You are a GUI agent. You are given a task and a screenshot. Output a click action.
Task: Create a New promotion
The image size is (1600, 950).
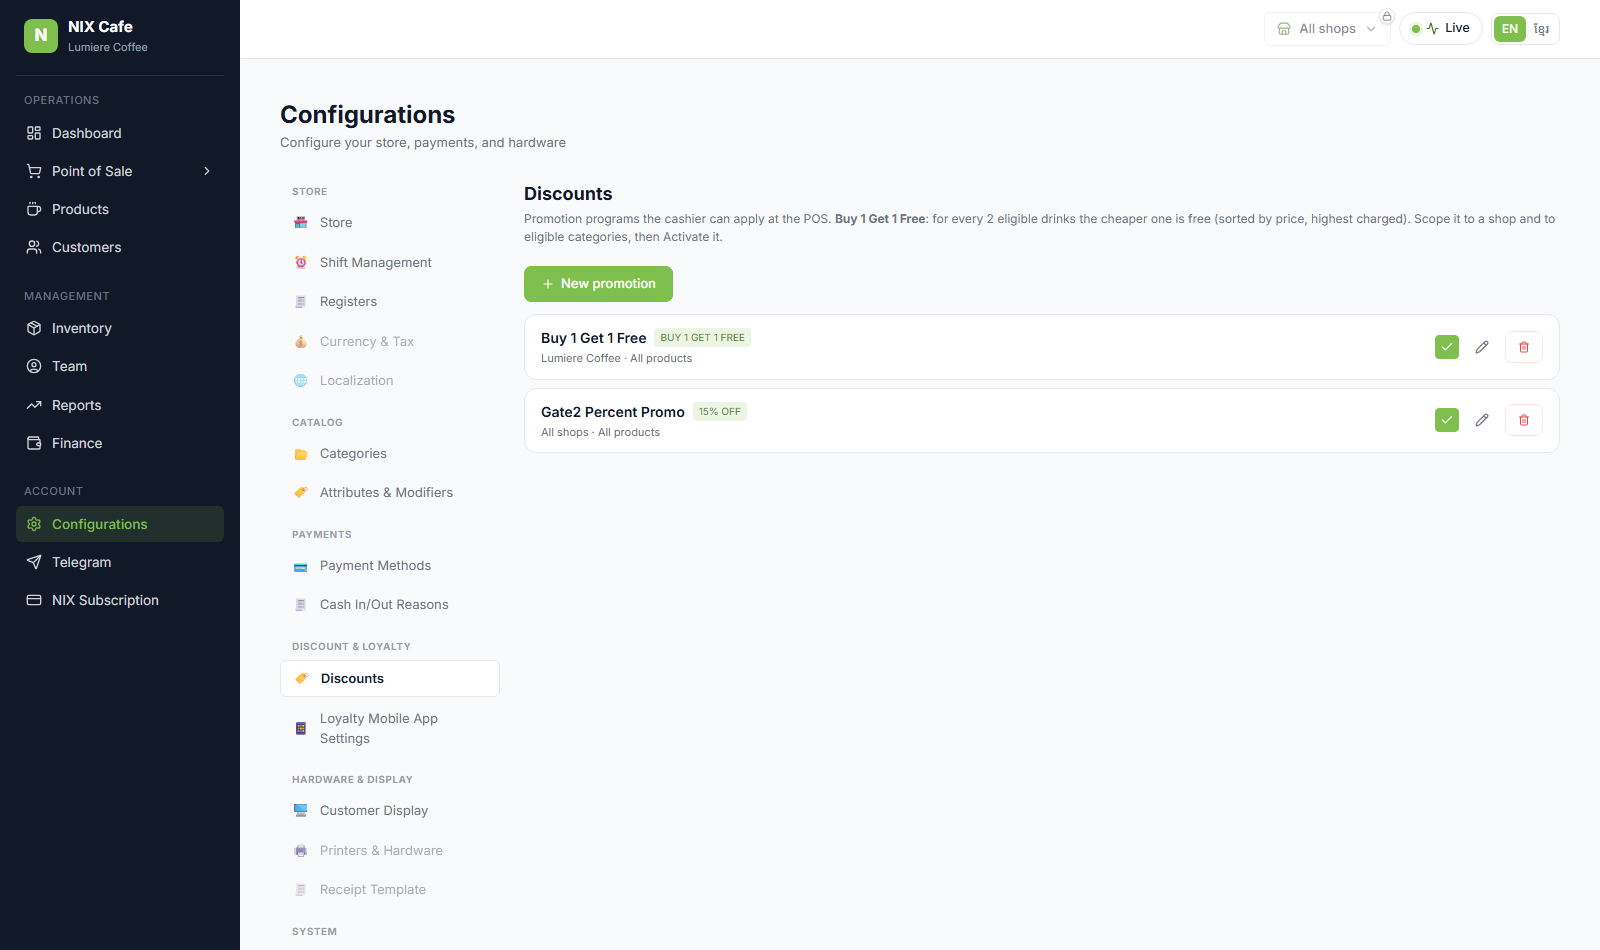click(598, 284)
